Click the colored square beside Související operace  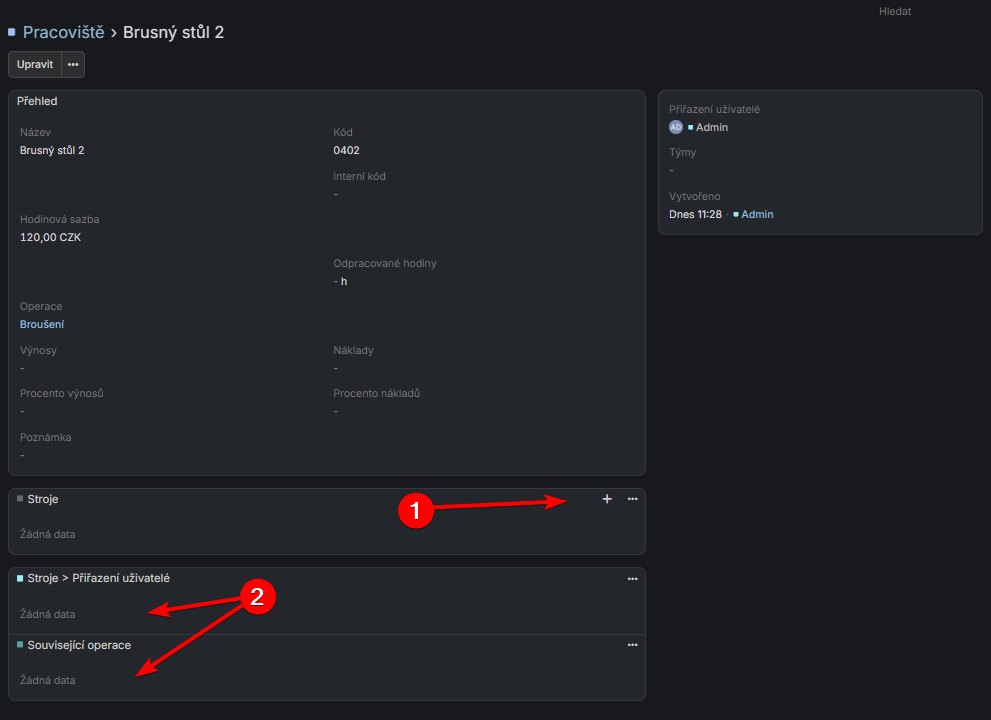[x=20, y=645]
